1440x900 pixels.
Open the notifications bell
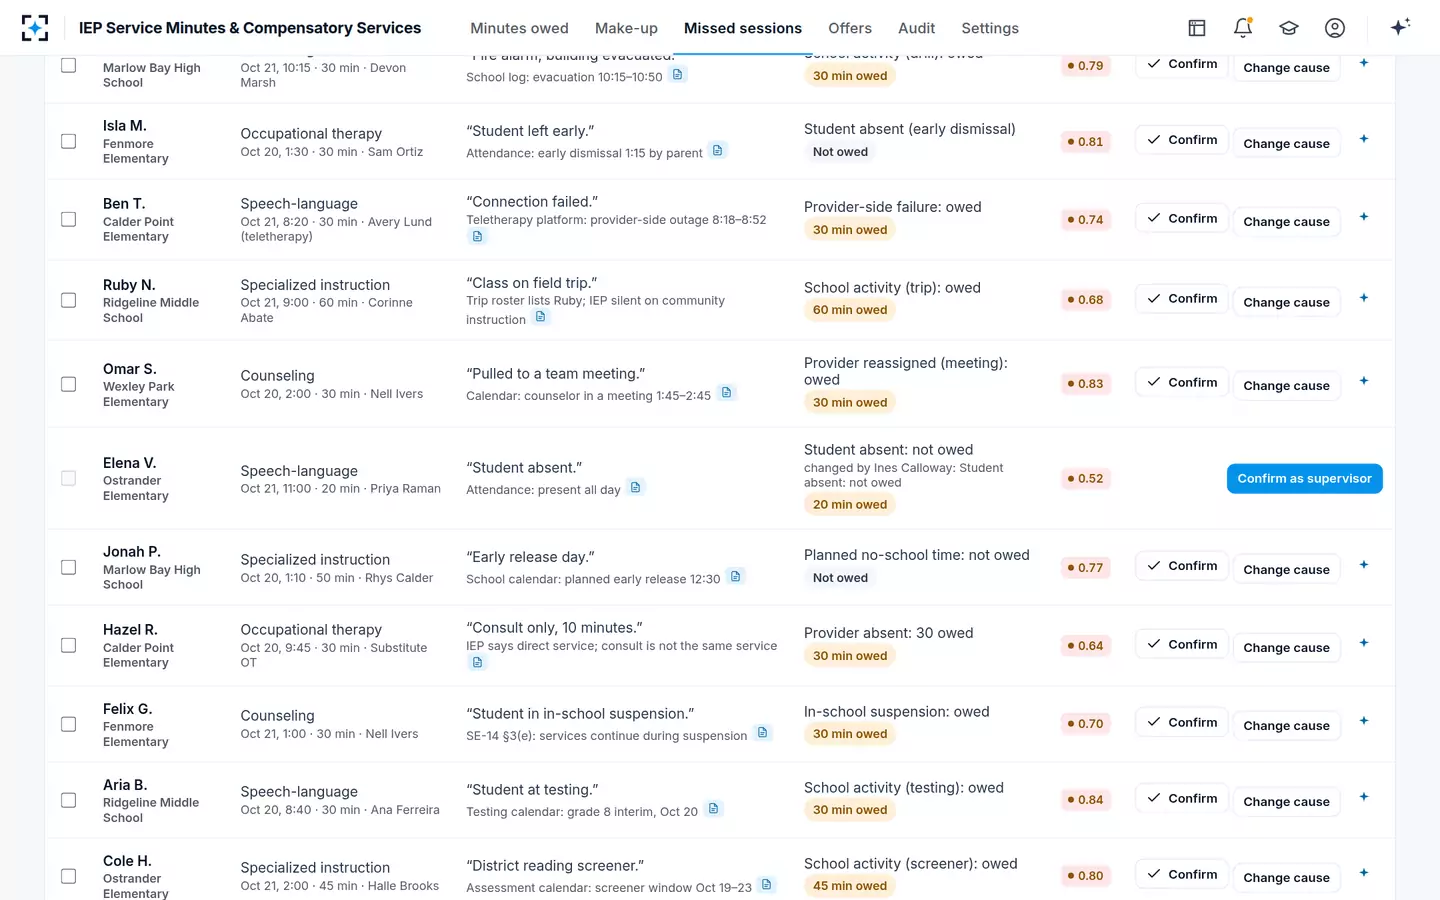click(x=1243, y=28)
